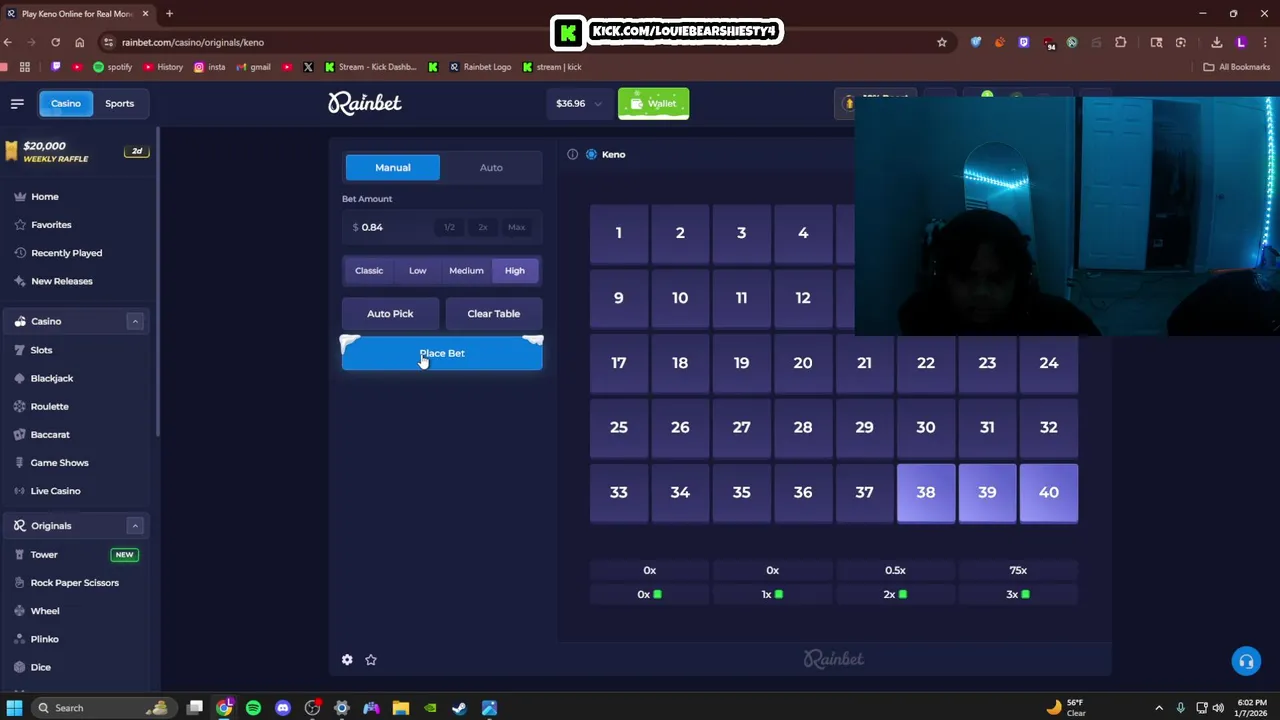Select Keno number 1 tile
Screen dimensions: 1280x720
pyautogui.click(x=619, y=233)
